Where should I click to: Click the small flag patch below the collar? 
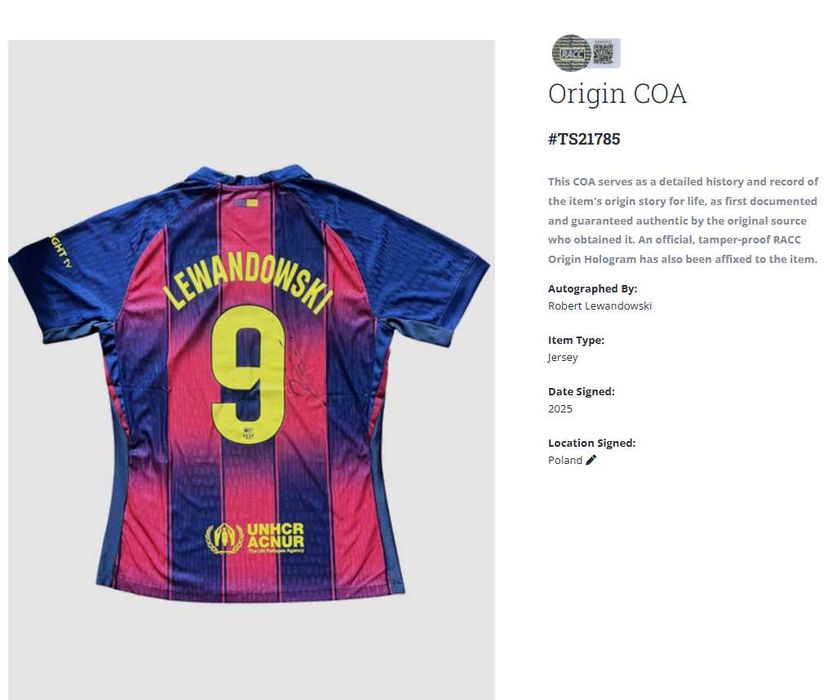click(x=246, y=202)
